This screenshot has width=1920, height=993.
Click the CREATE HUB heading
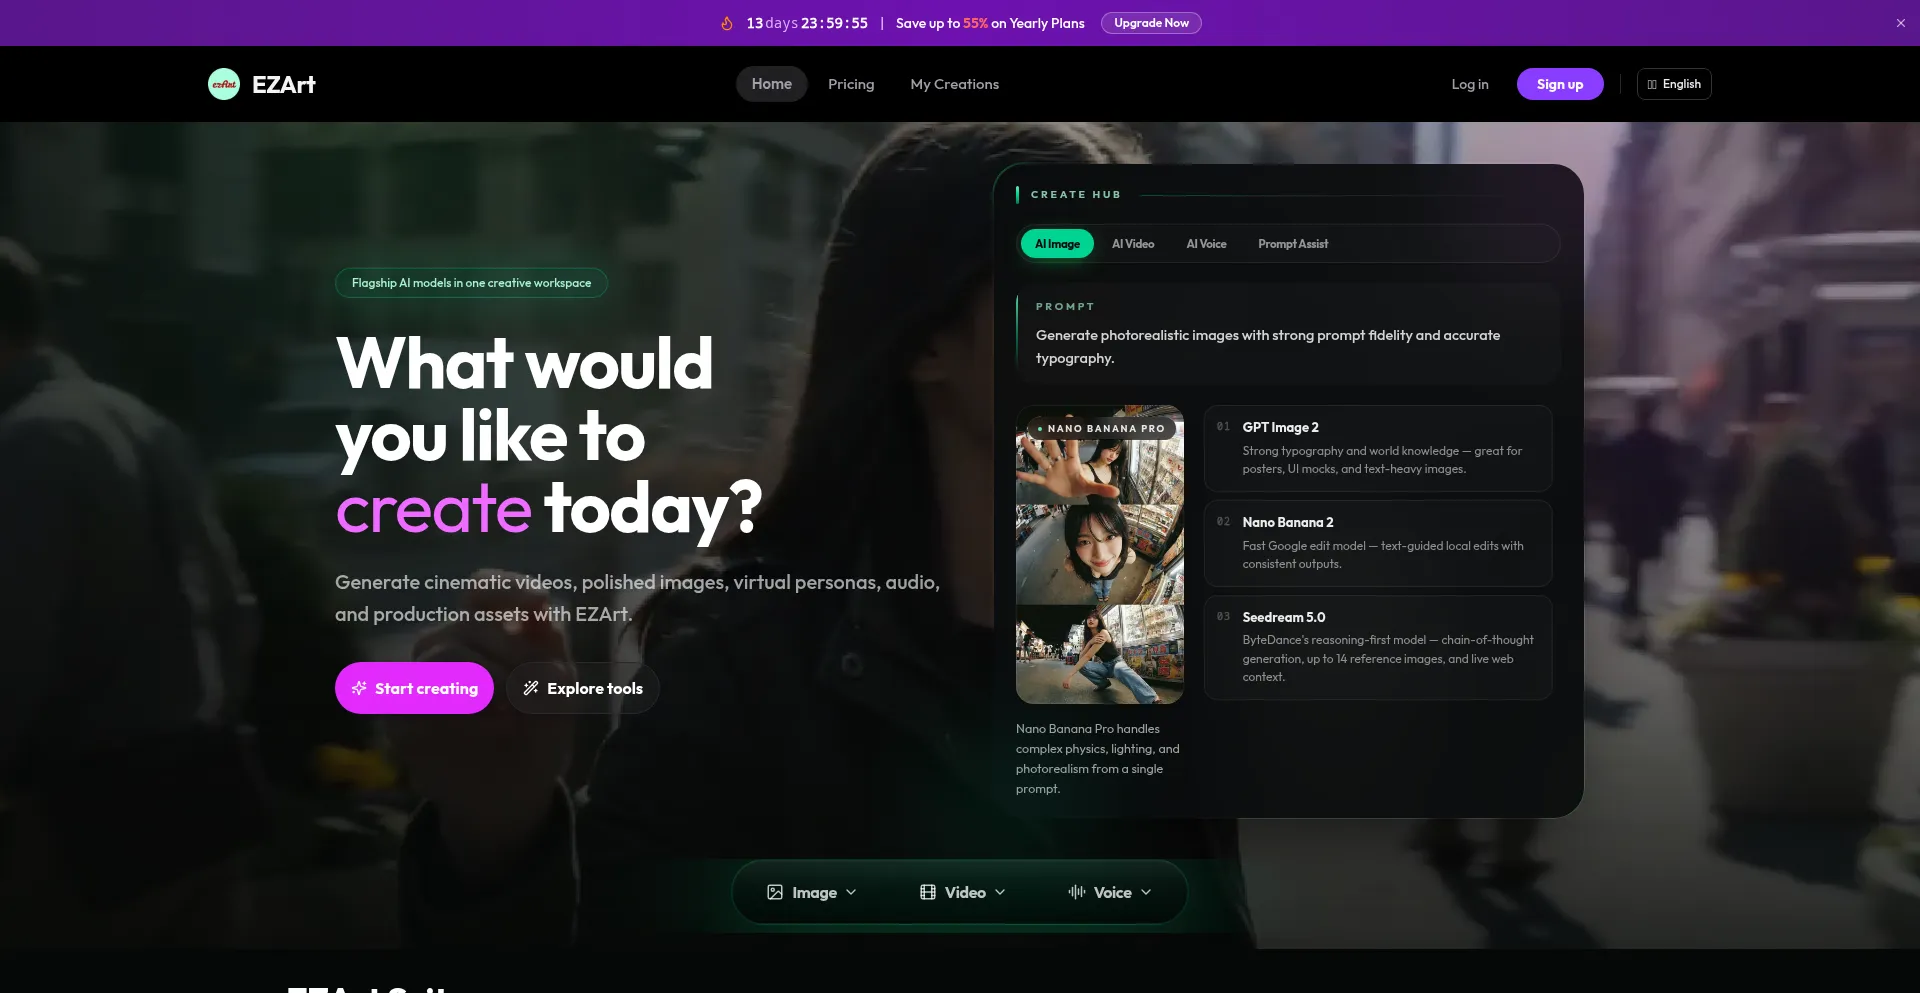point(1076,195)
